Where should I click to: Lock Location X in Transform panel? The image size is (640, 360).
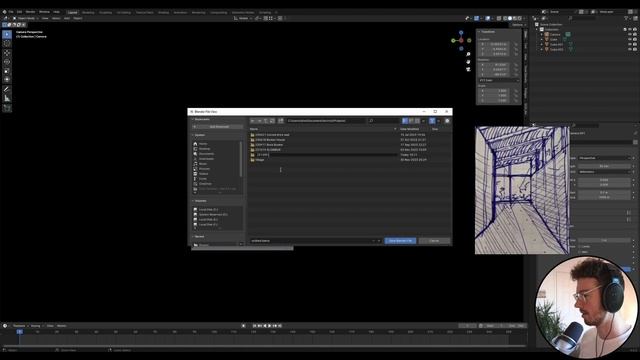coord(516,44)
